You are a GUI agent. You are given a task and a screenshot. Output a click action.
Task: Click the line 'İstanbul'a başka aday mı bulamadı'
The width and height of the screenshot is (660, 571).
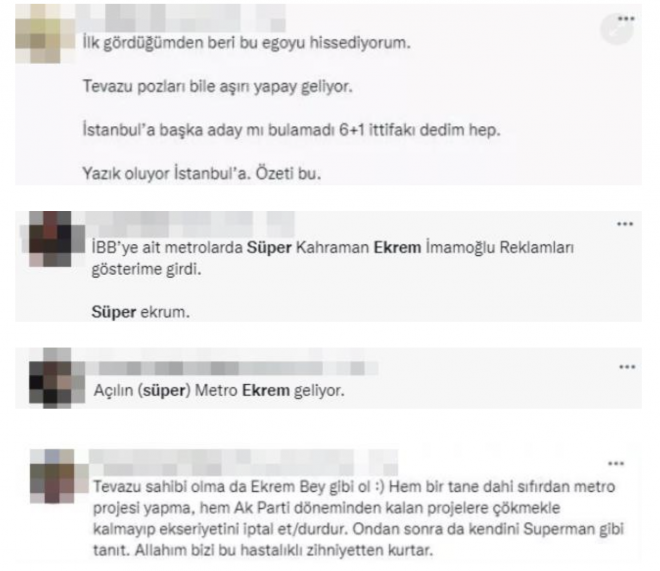coord(291,130)
